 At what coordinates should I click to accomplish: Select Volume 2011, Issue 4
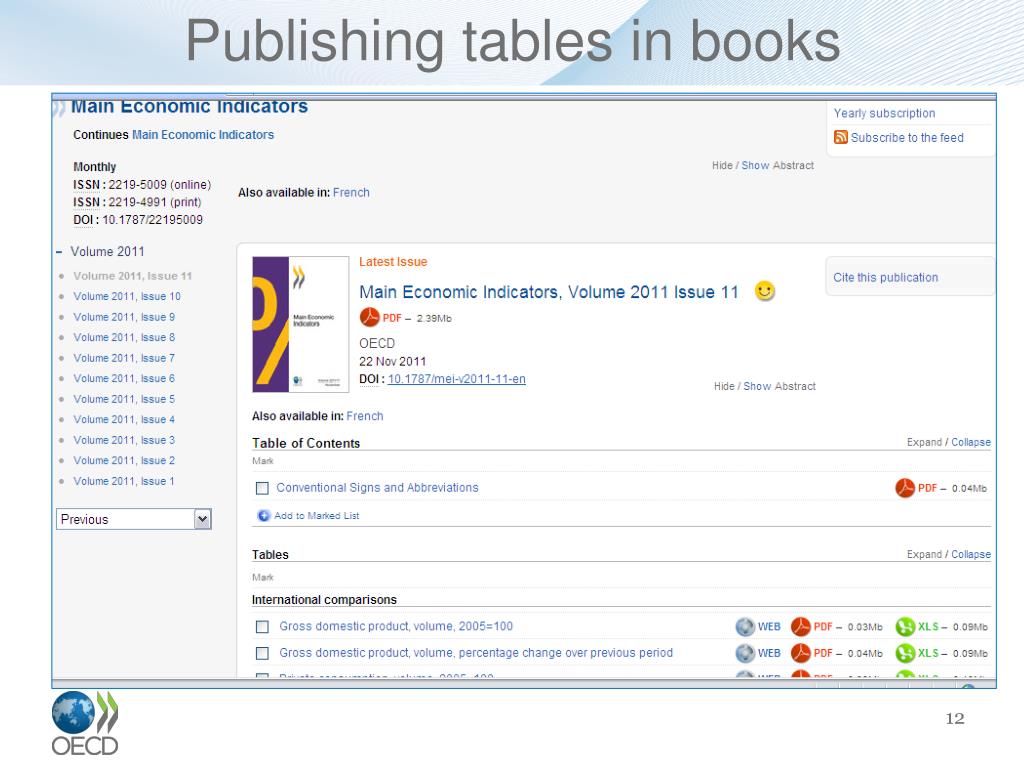point(124,419)
